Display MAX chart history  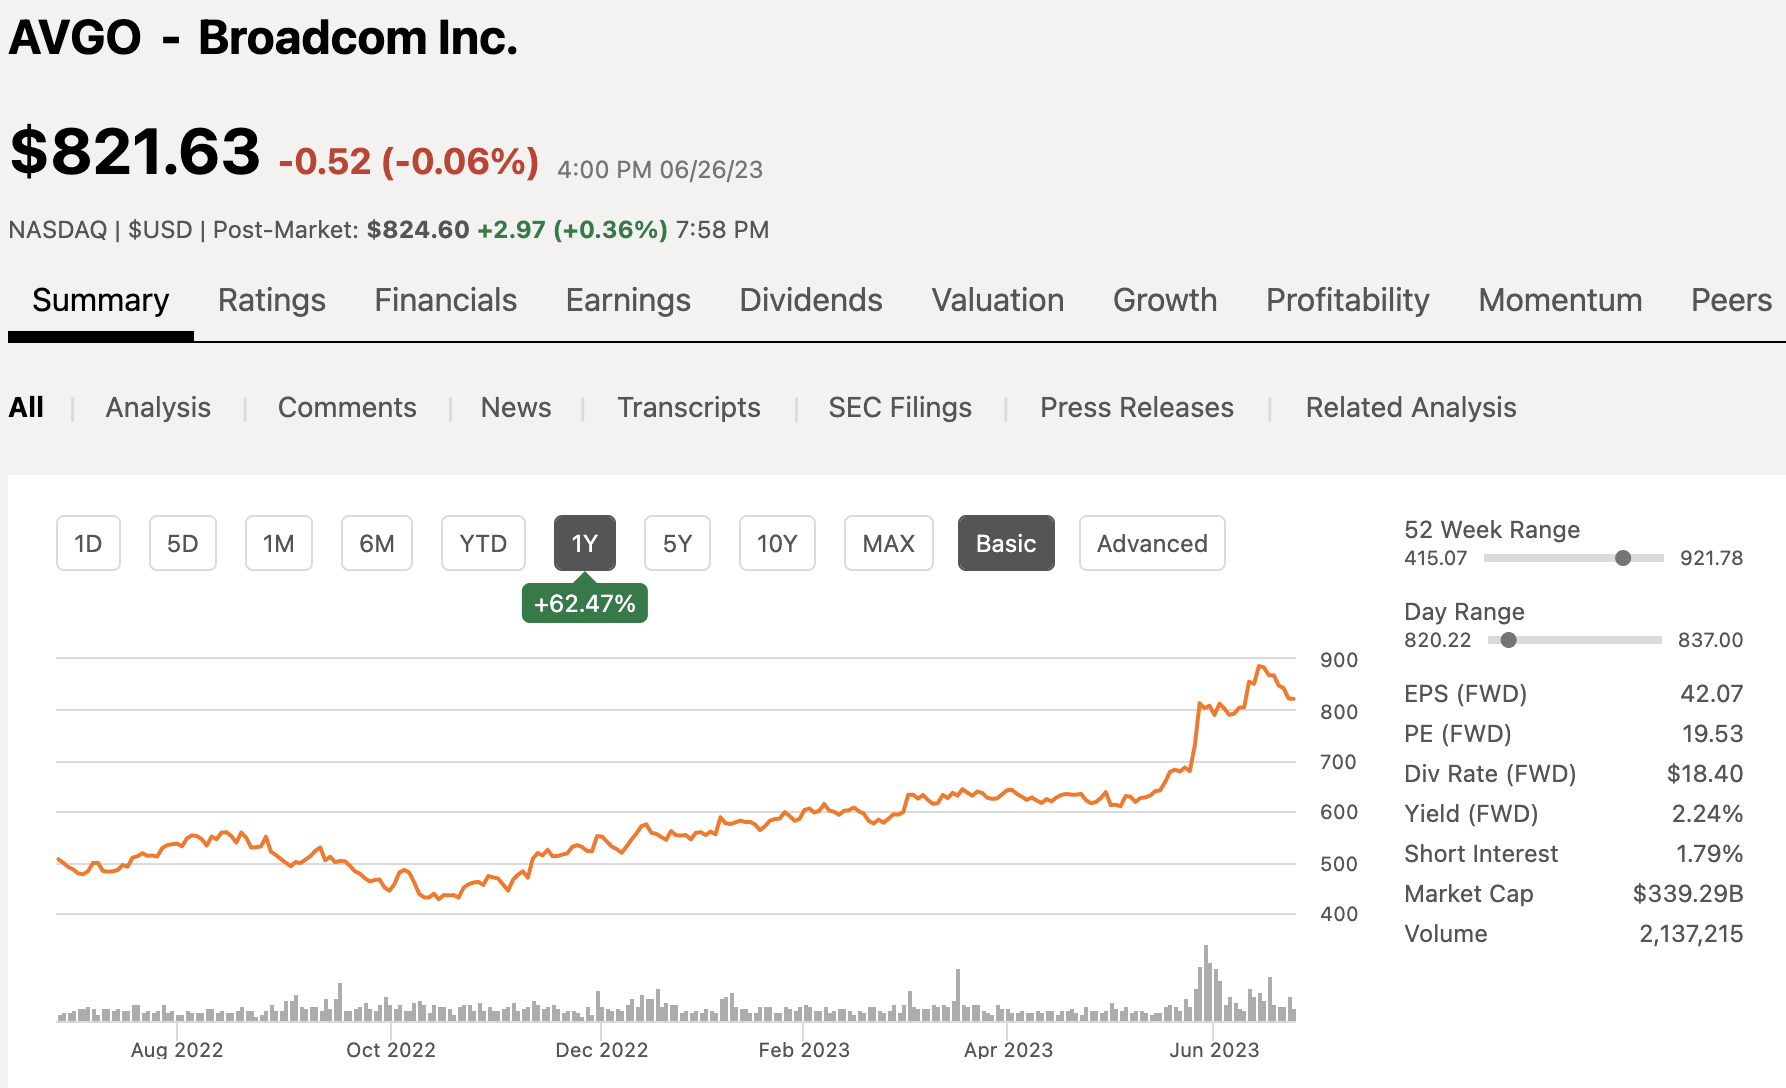(x=889, y=543)
